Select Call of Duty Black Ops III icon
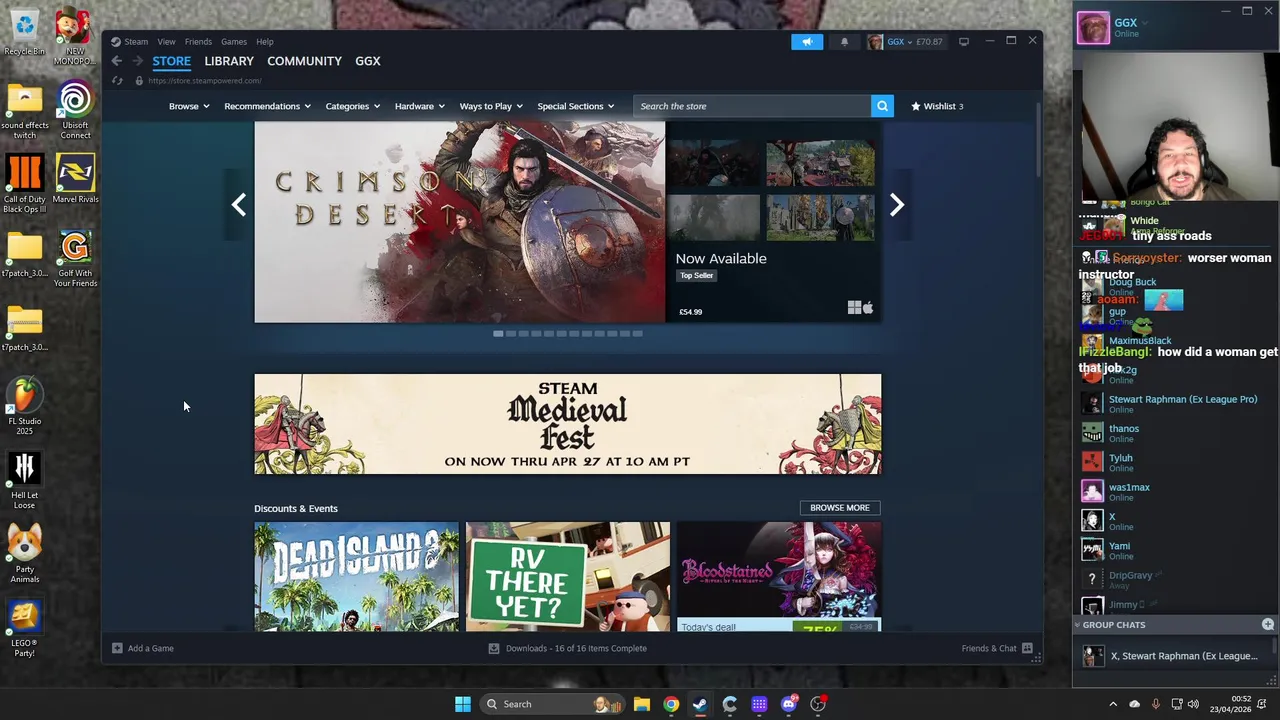Image resolution: width=1280 pixels, height=720 pixels. tap(25, 183)
